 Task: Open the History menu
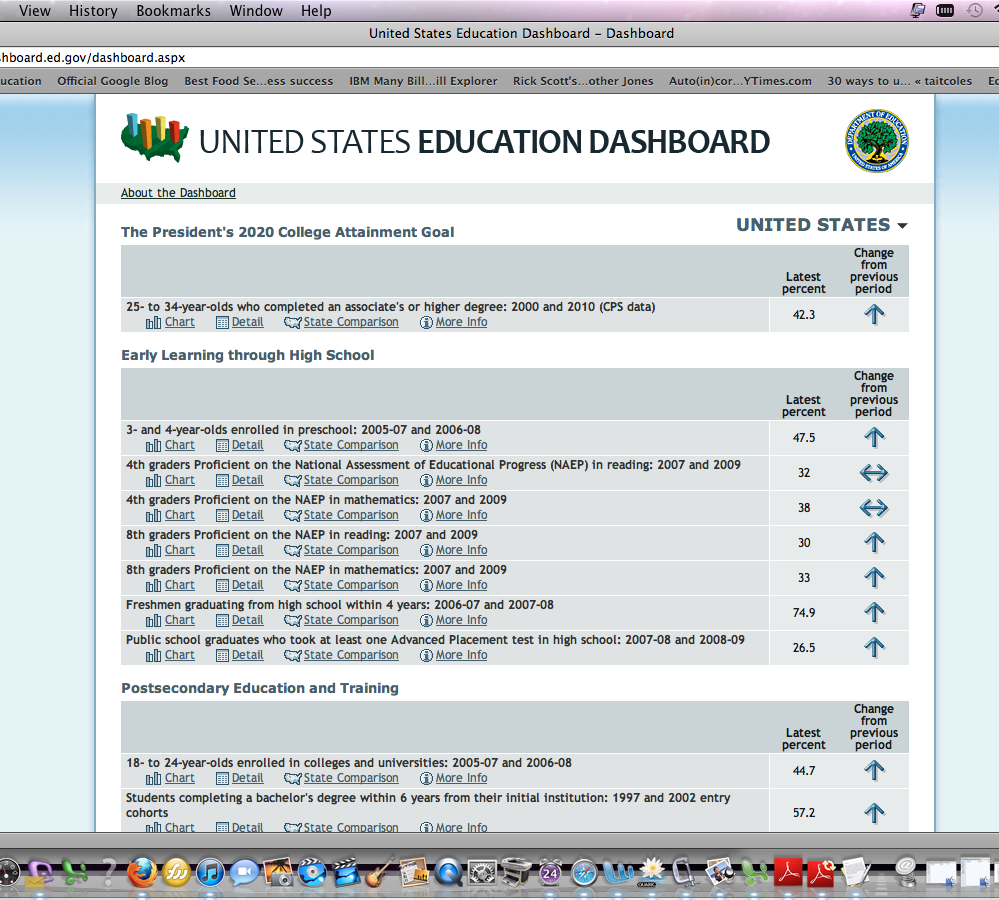coord(93,11)
